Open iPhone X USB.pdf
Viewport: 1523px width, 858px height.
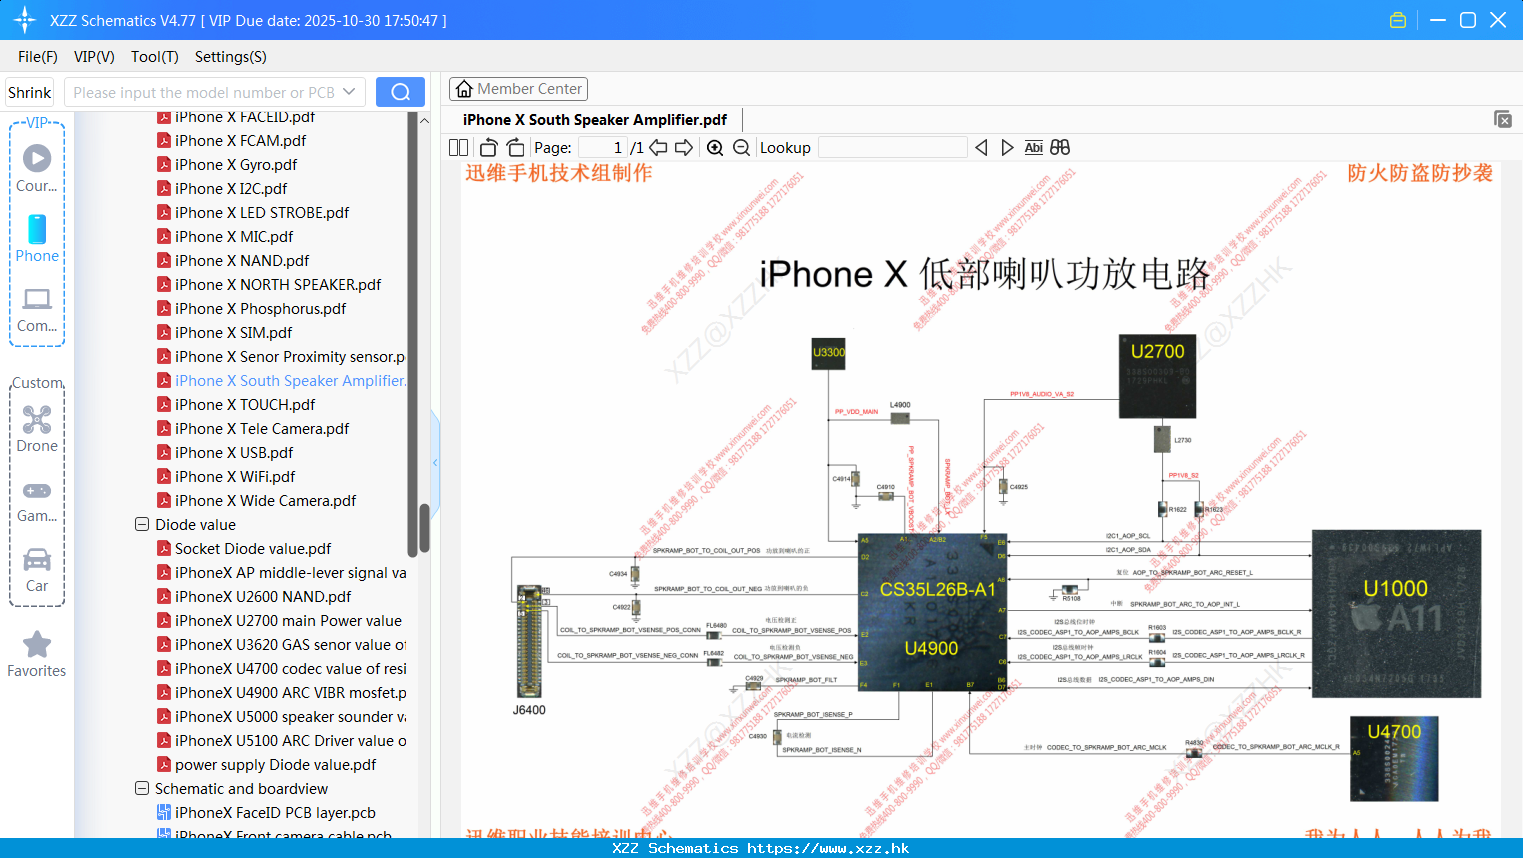234,453
